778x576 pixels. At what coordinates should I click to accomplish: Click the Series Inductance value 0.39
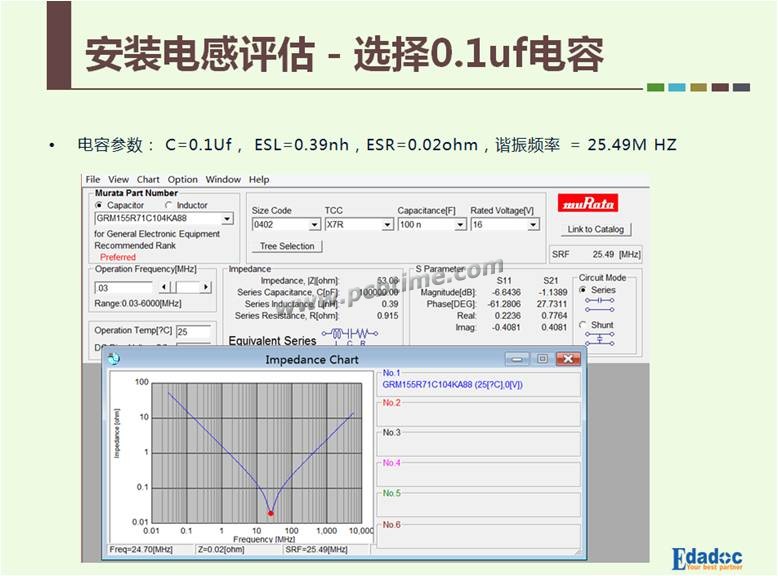(x=390, y=304)
